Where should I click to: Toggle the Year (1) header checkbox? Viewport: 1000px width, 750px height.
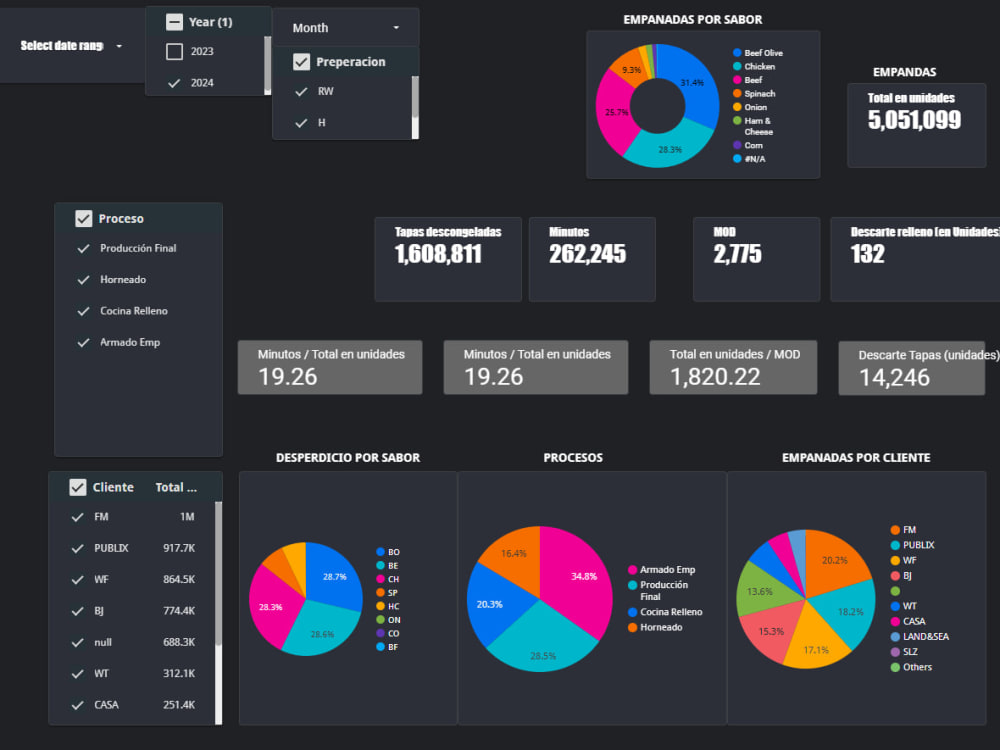174,22
